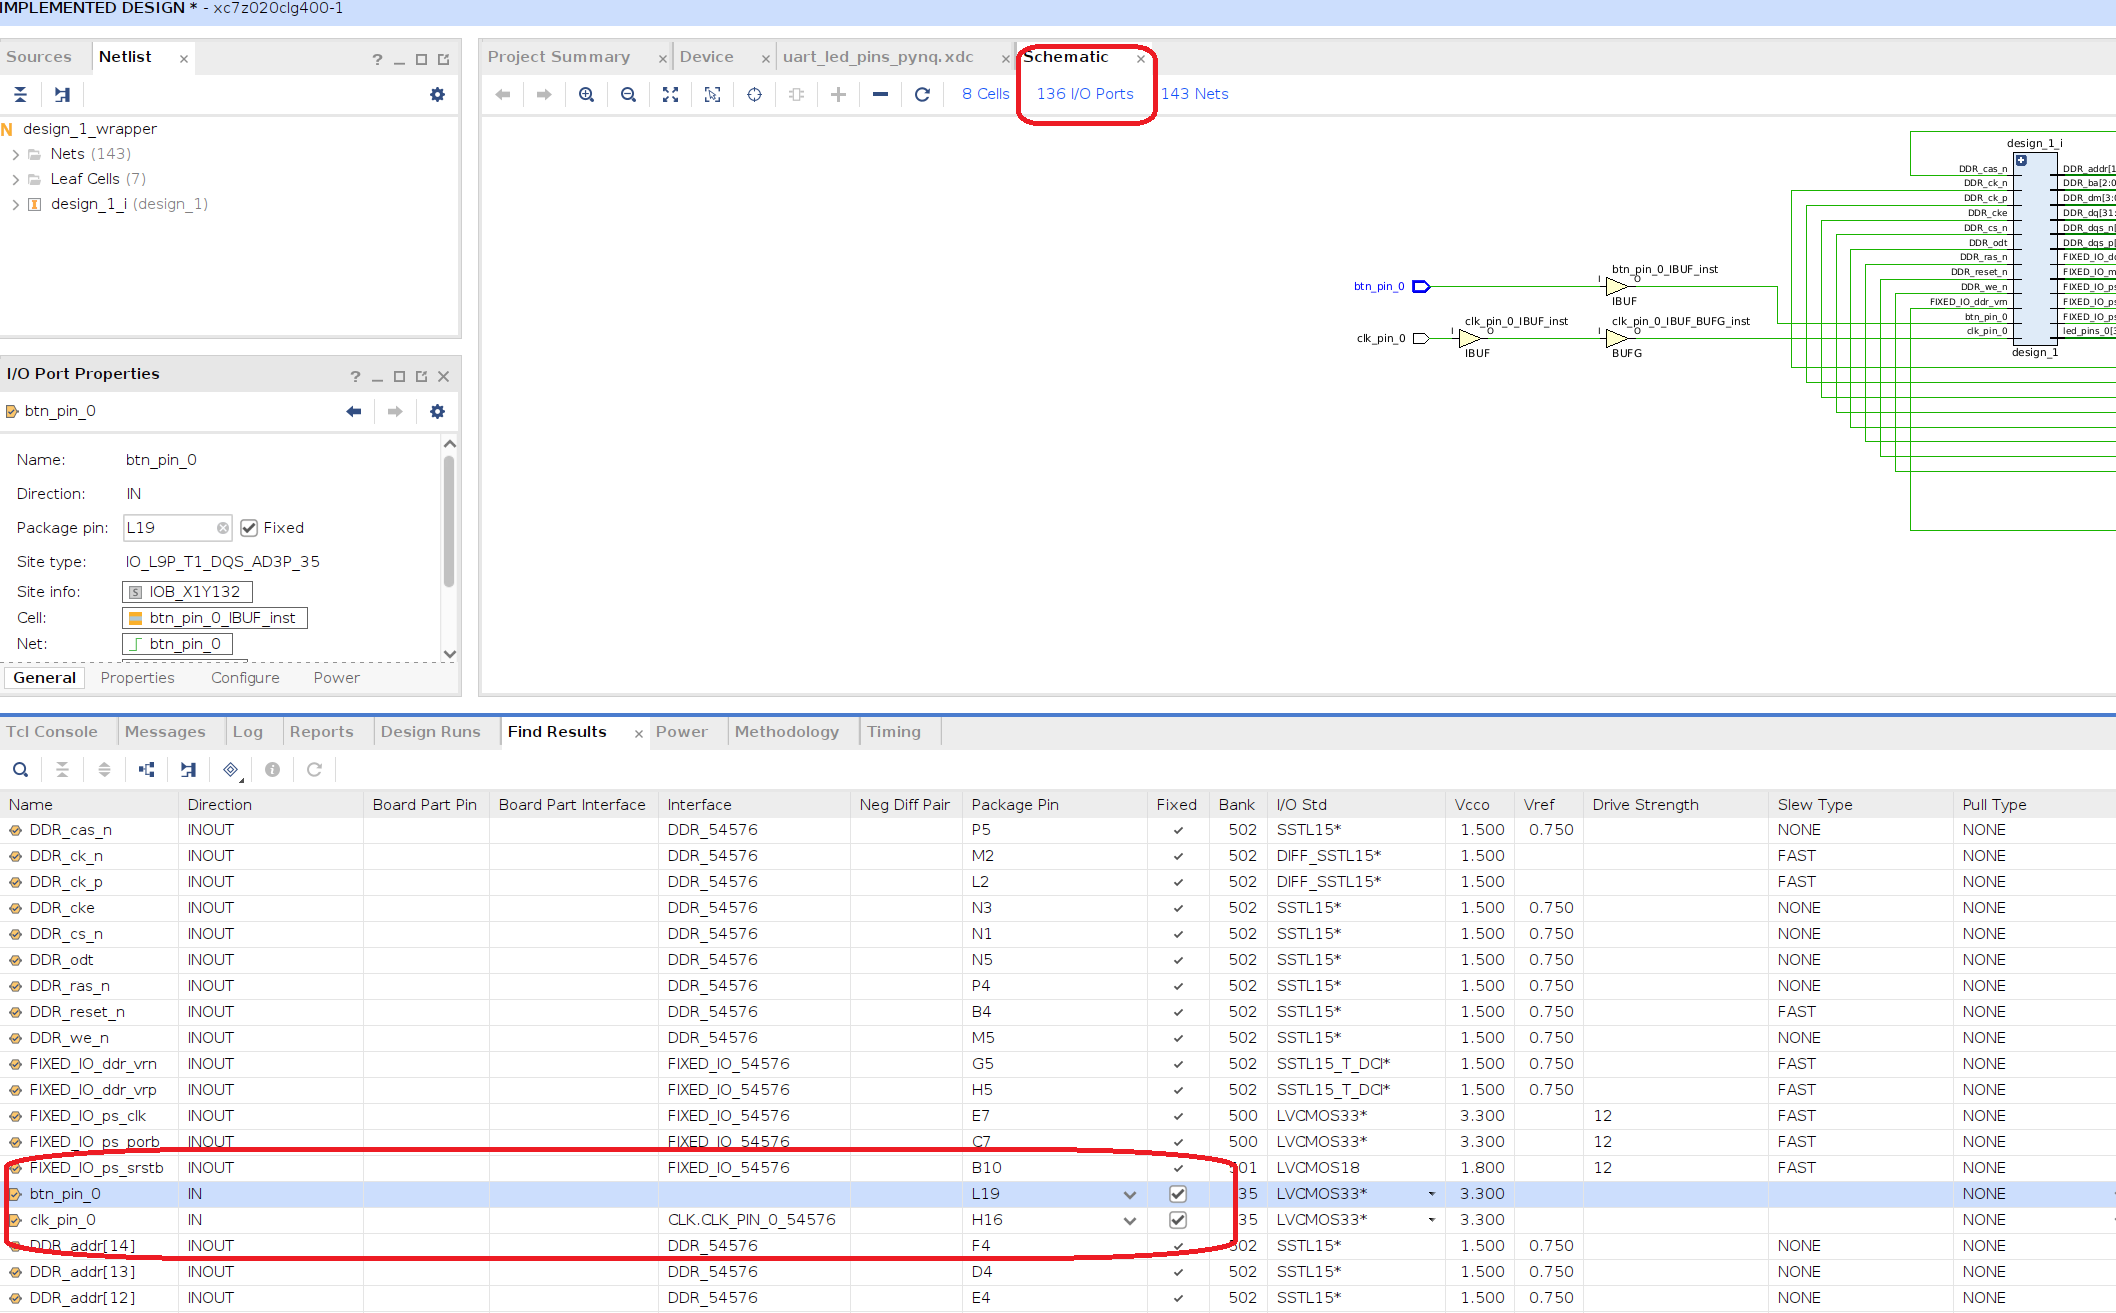This screenshot has height=1313, width=2116.
Task: Switch to the Sources tab
Action: pos(39,57)
